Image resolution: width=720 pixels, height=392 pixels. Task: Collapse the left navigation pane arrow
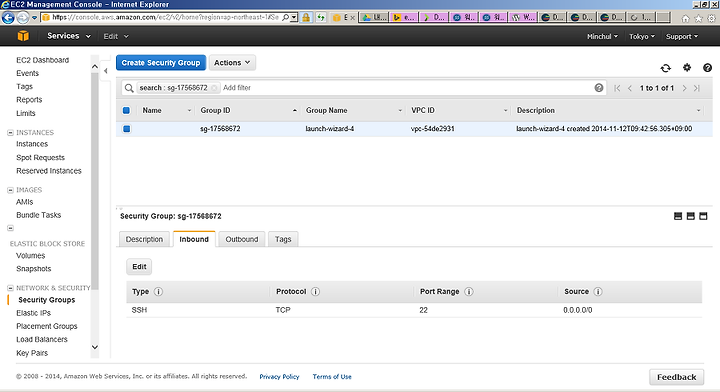coord(106,71)
